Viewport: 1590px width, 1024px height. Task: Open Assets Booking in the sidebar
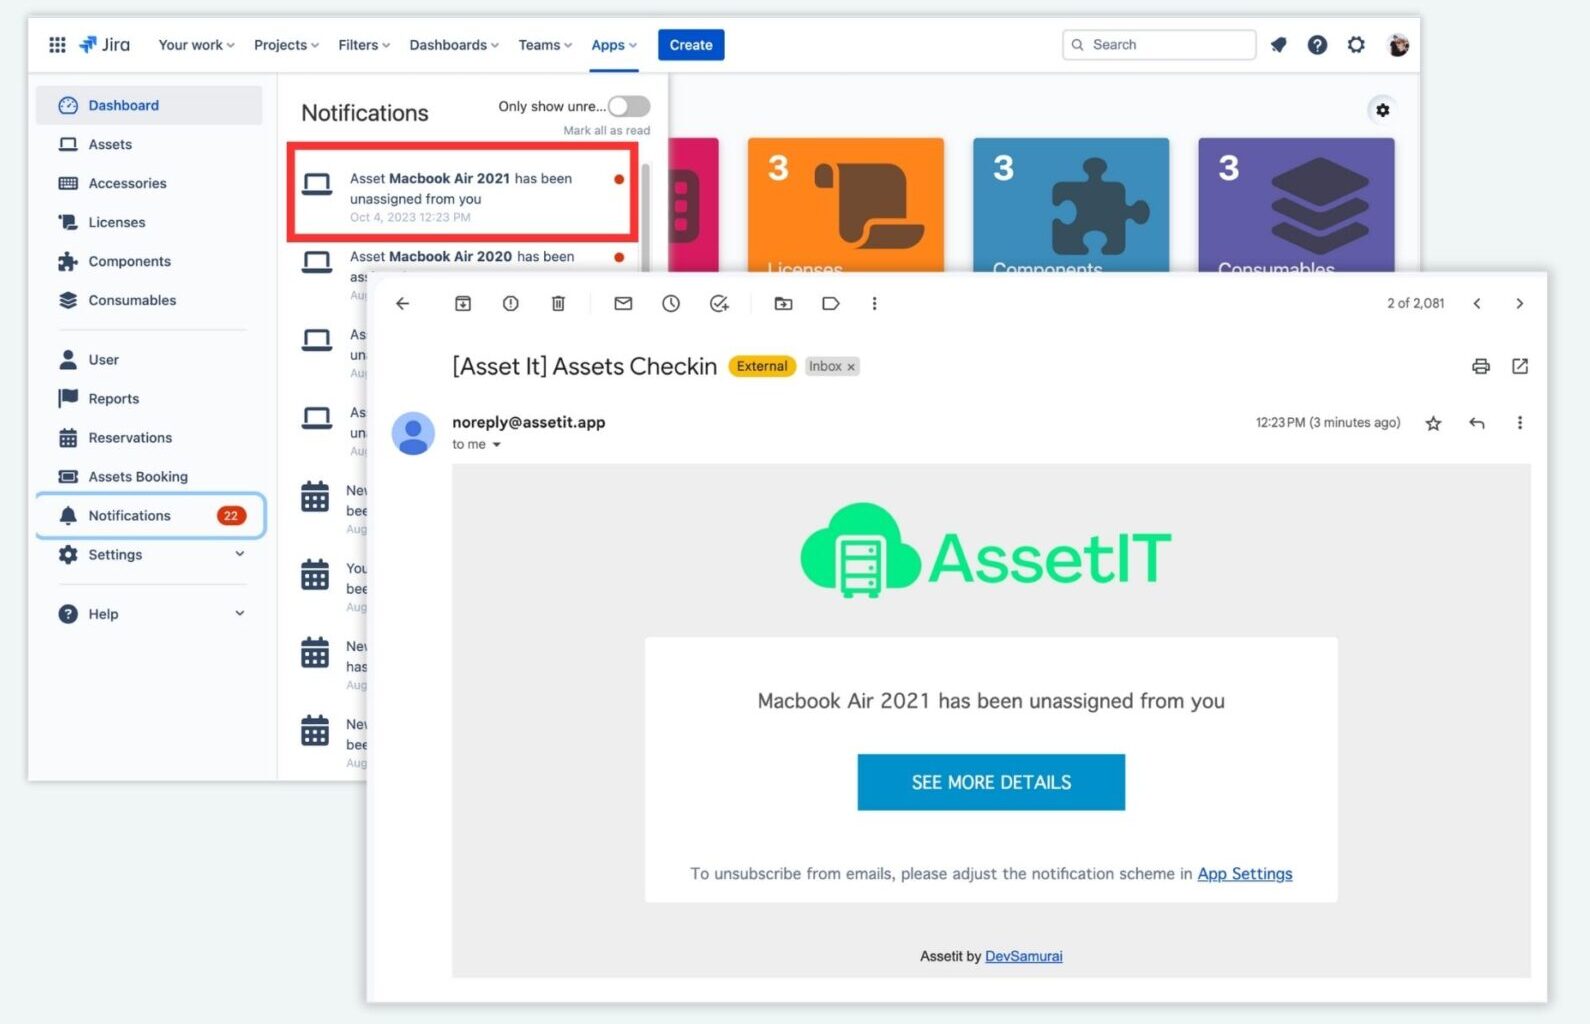tap(149, 476)
